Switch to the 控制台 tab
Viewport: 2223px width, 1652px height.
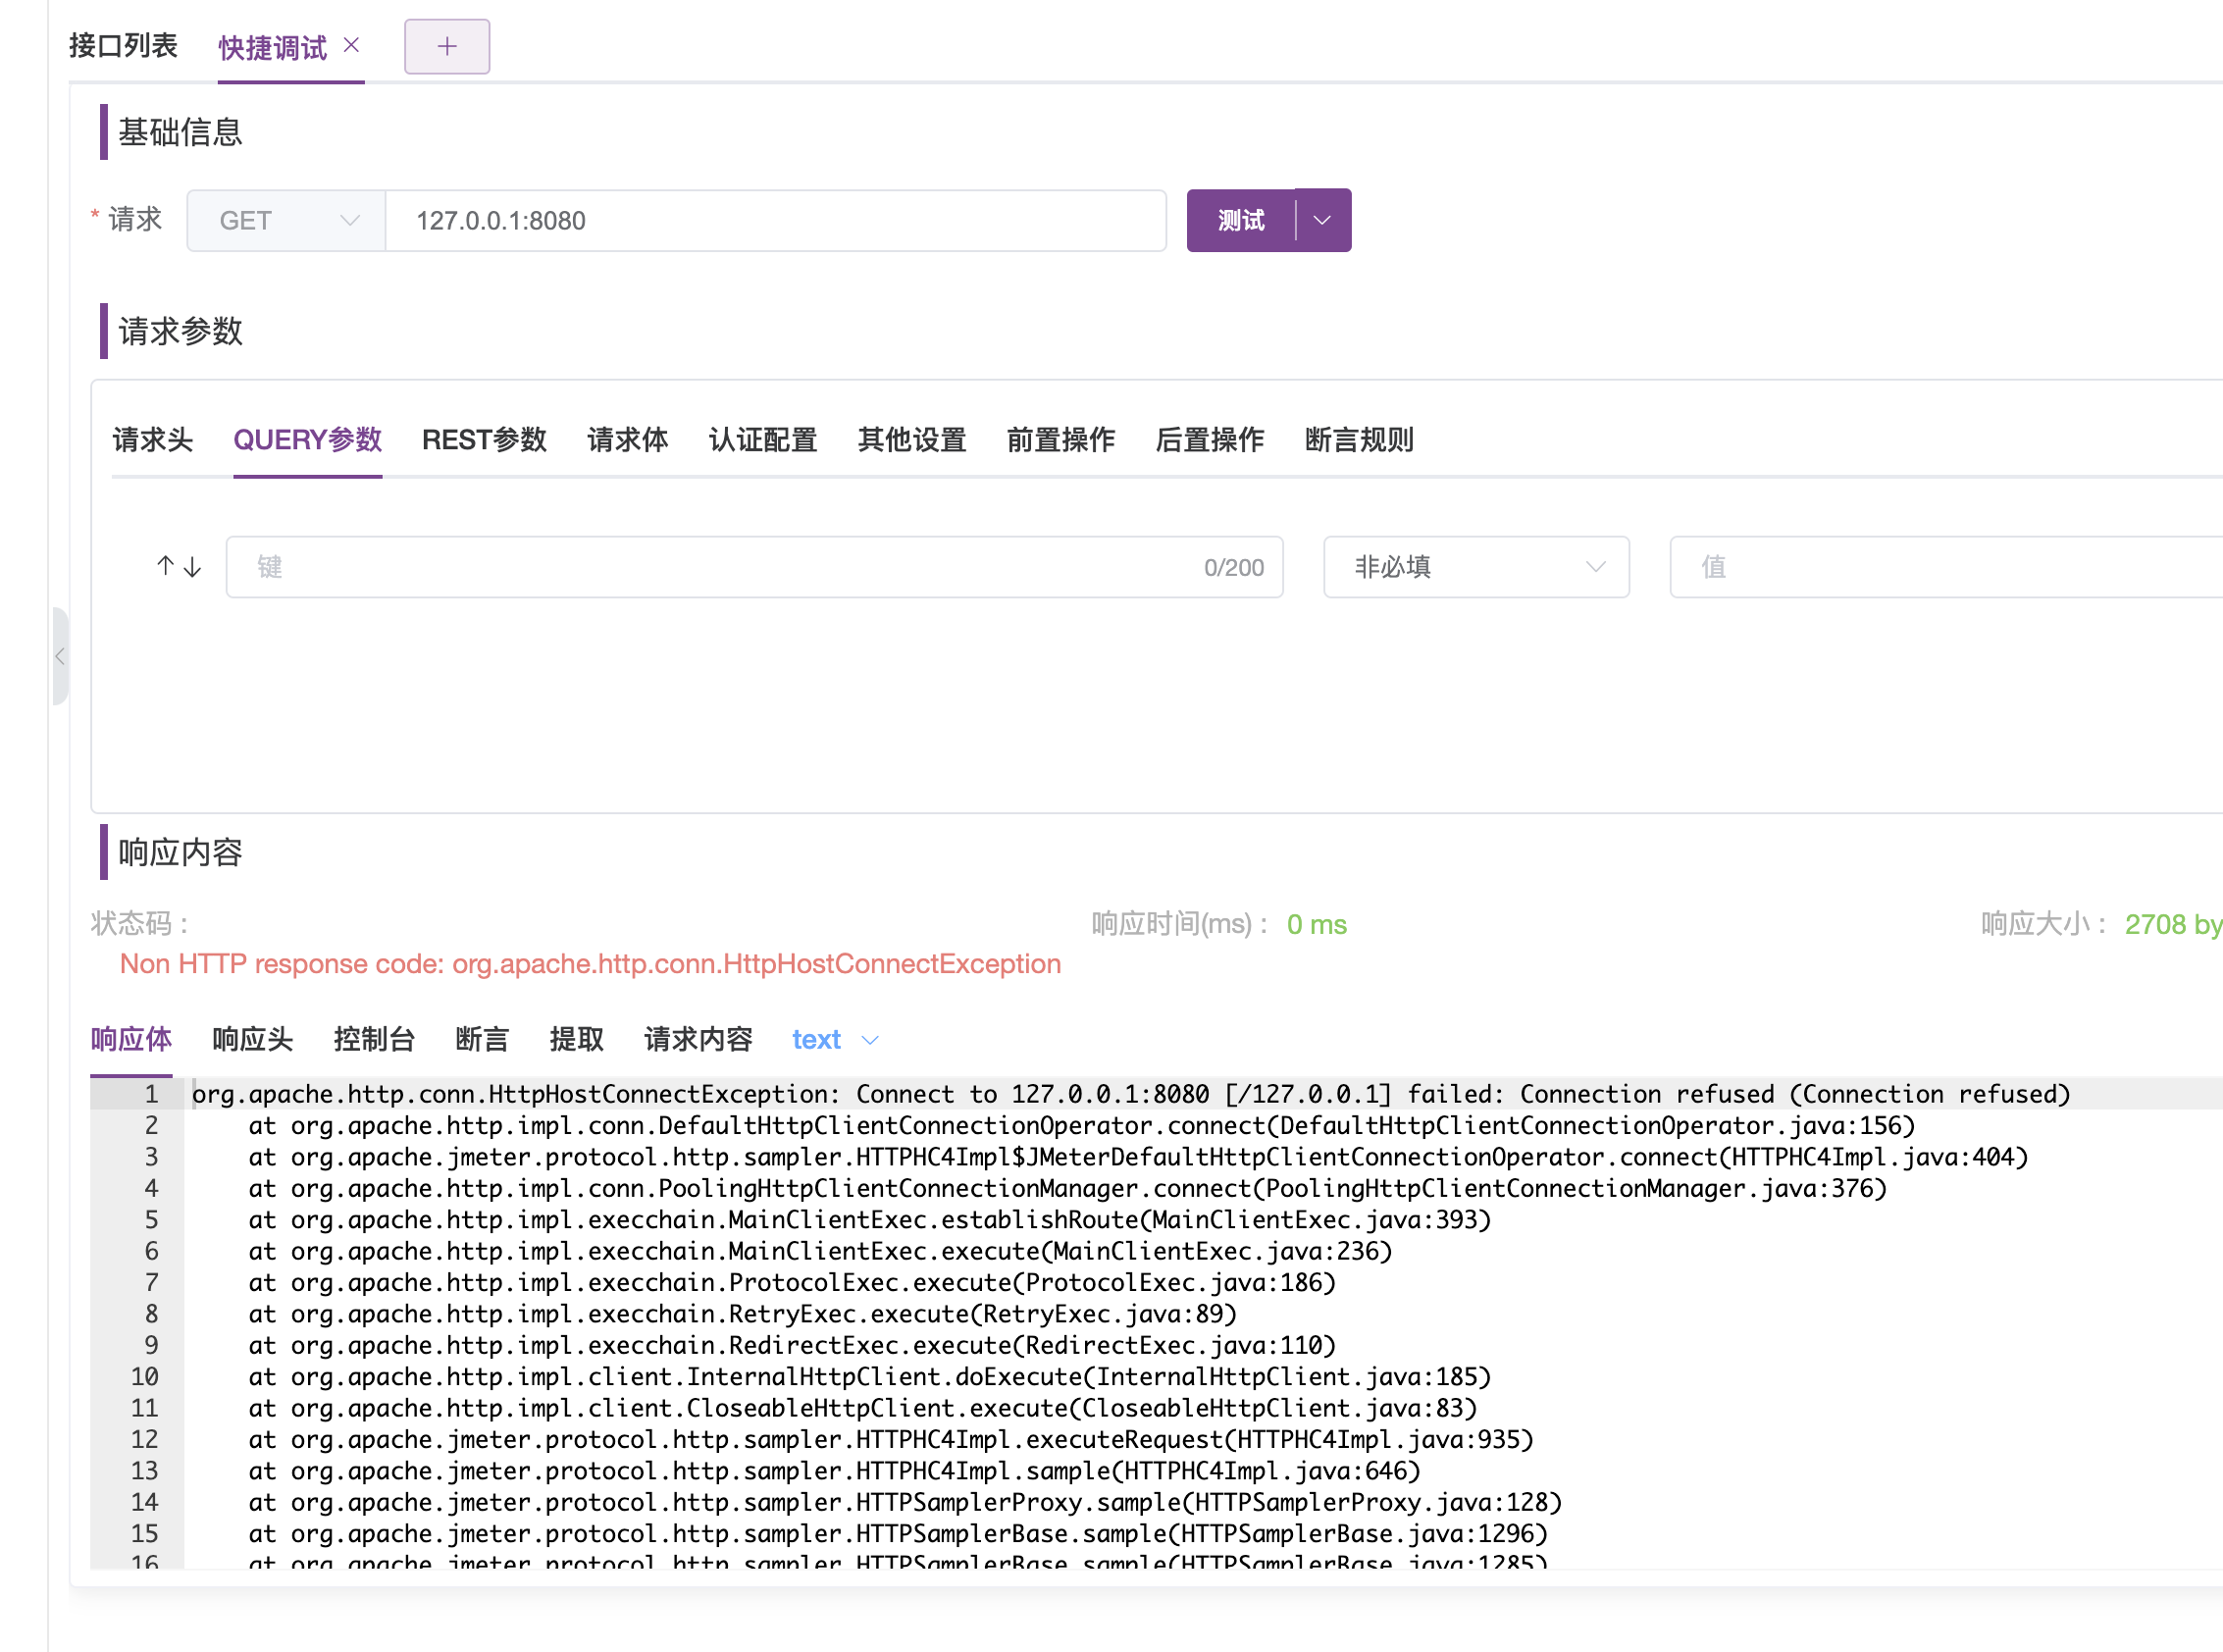click(374, 1040)
